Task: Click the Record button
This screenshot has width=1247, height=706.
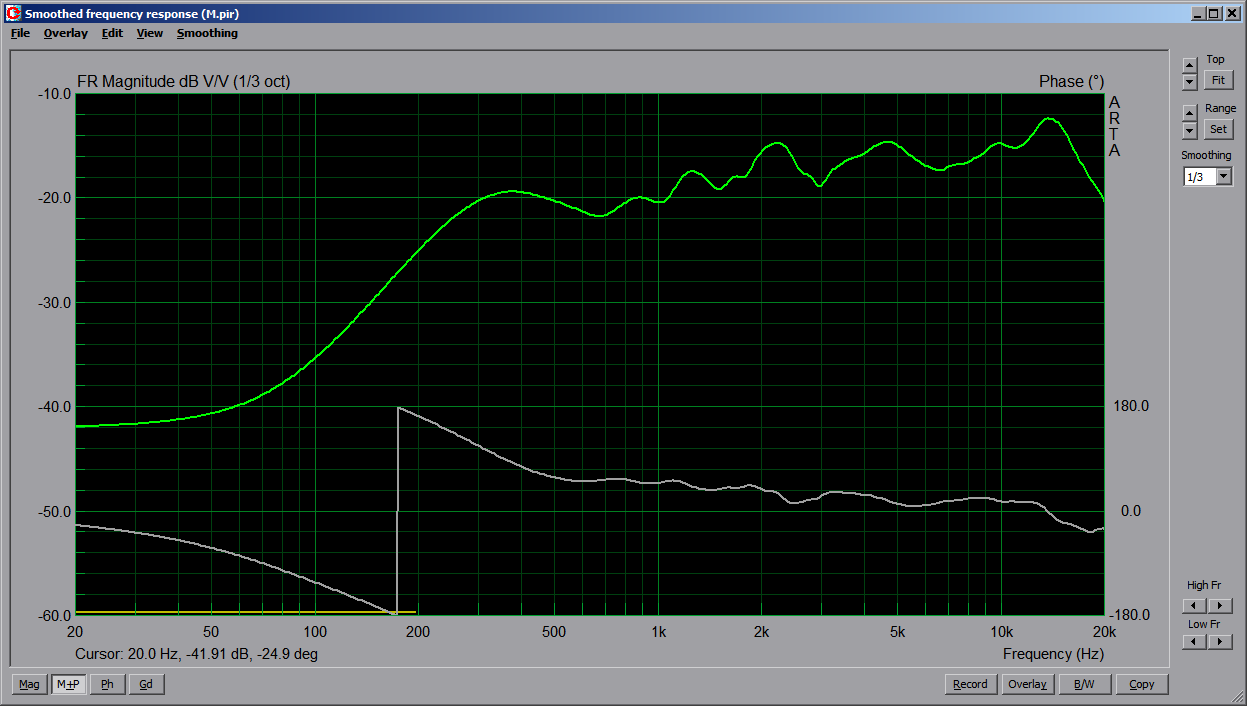Action: point(970,684)
